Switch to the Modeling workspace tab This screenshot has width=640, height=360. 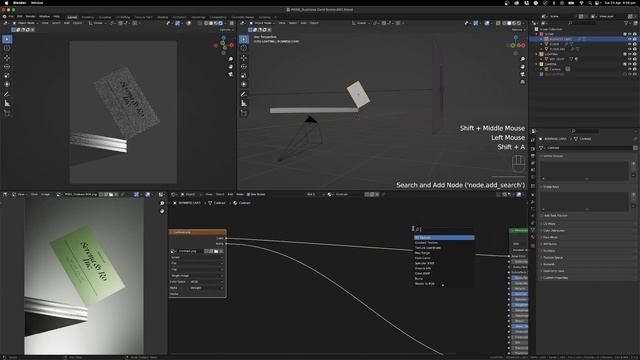[x=88, y=17]
